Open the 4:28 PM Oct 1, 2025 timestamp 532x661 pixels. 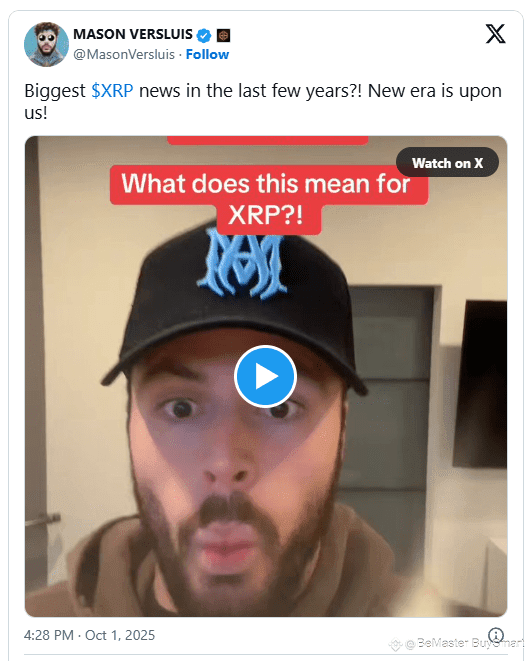(89, 635)
